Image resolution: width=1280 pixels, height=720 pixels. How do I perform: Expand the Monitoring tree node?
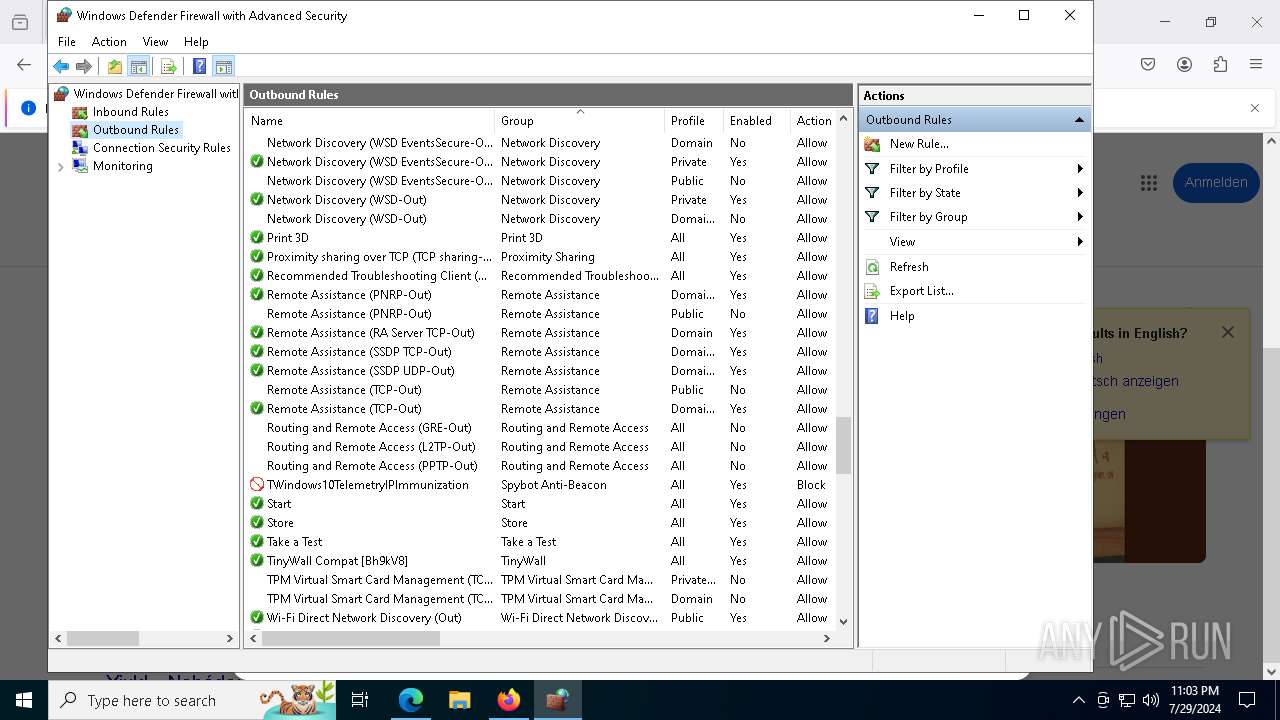pos(60,167)
